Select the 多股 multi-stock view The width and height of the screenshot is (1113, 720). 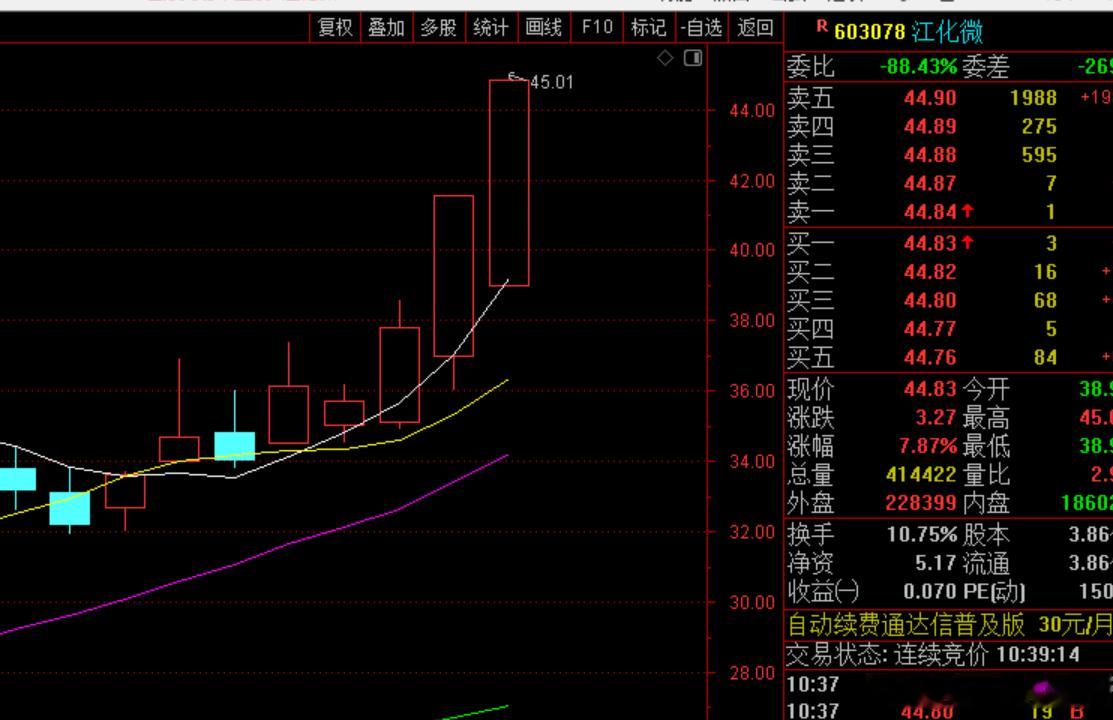click(x=439, y=28)
